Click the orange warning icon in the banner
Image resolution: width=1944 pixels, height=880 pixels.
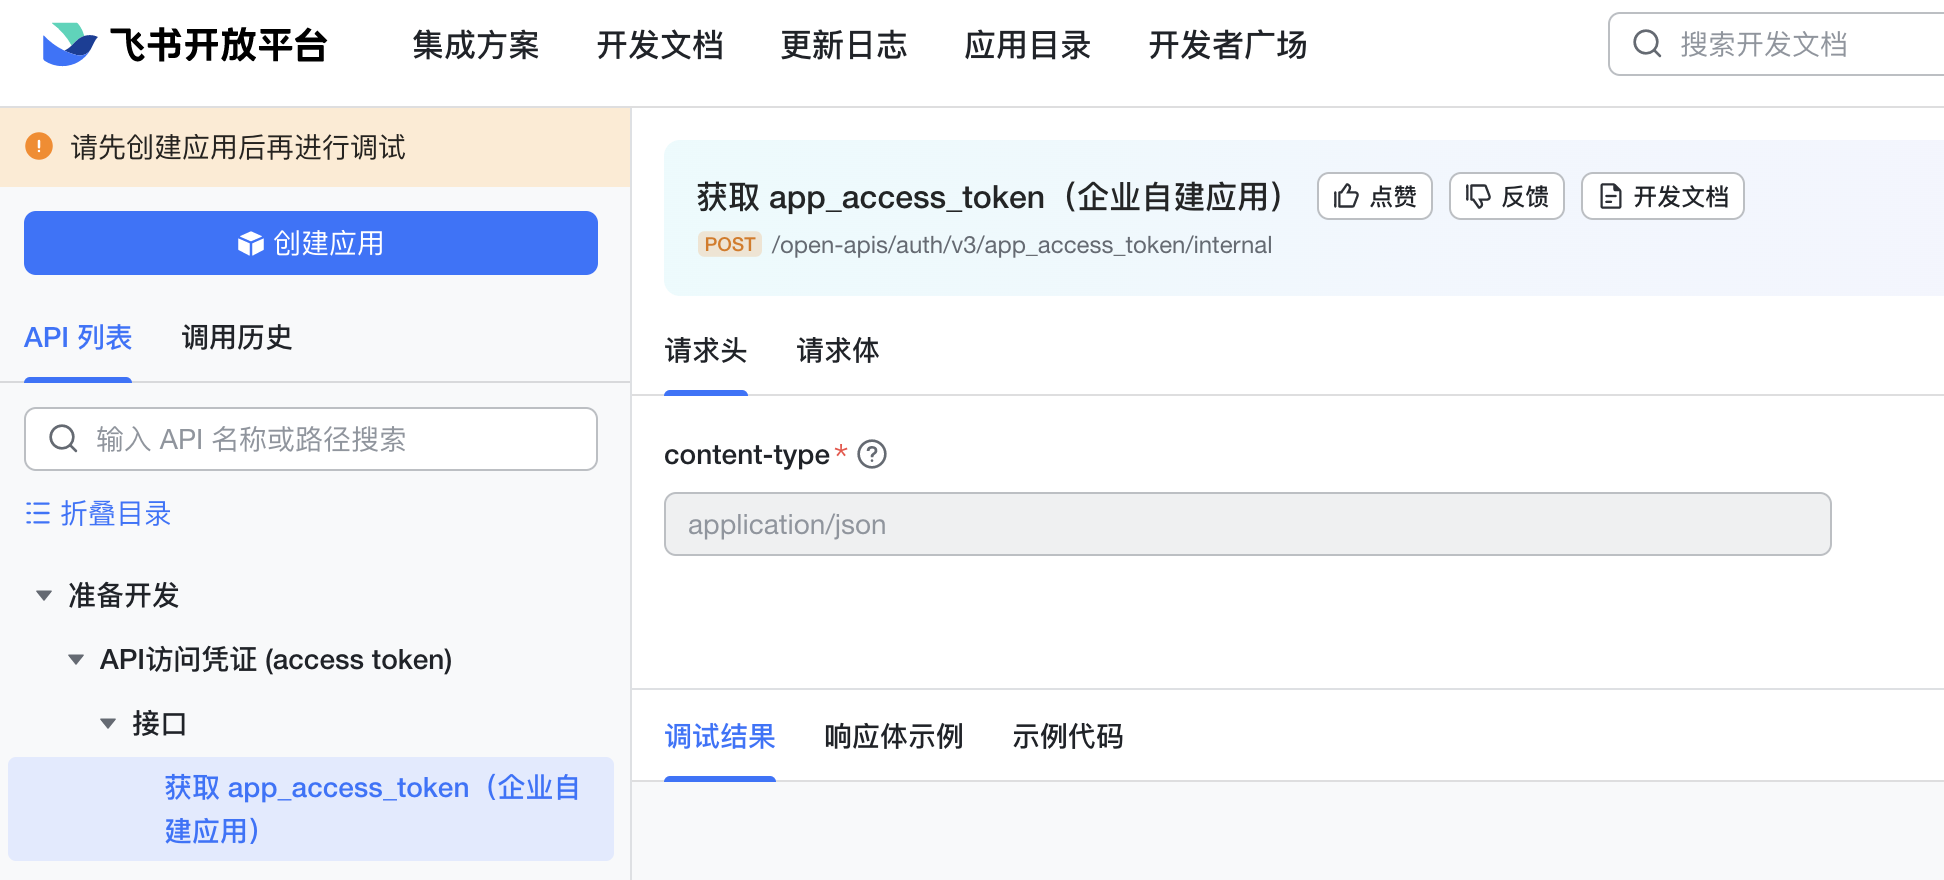39,147
